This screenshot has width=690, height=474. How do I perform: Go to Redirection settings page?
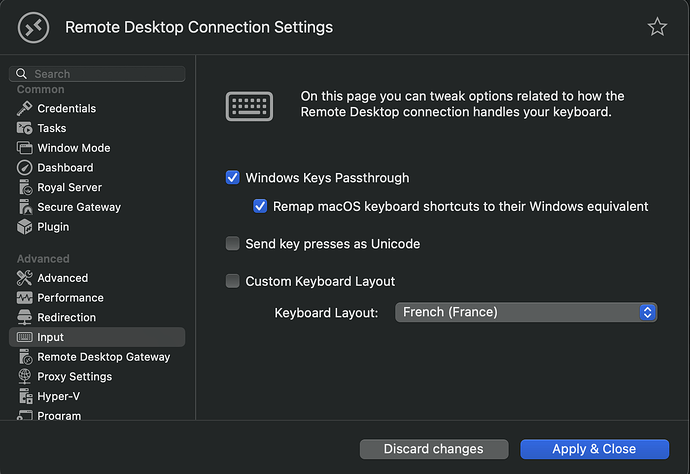click(66, 317)
